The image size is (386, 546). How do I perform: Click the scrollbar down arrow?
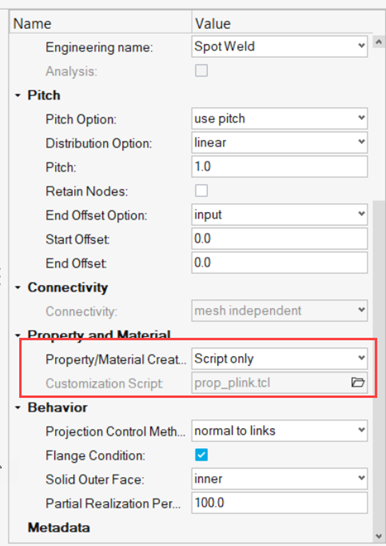(379, 536)
